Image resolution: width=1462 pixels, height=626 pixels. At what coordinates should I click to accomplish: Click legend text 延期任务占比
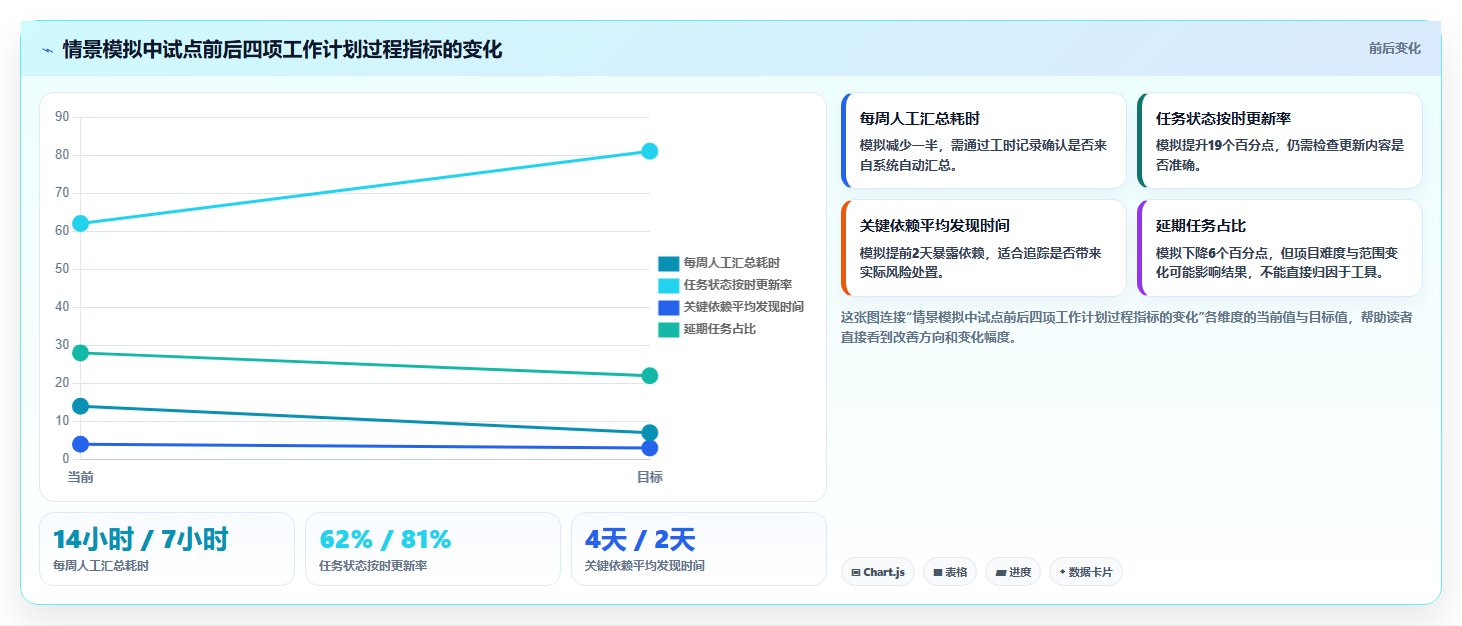[720, 330]
